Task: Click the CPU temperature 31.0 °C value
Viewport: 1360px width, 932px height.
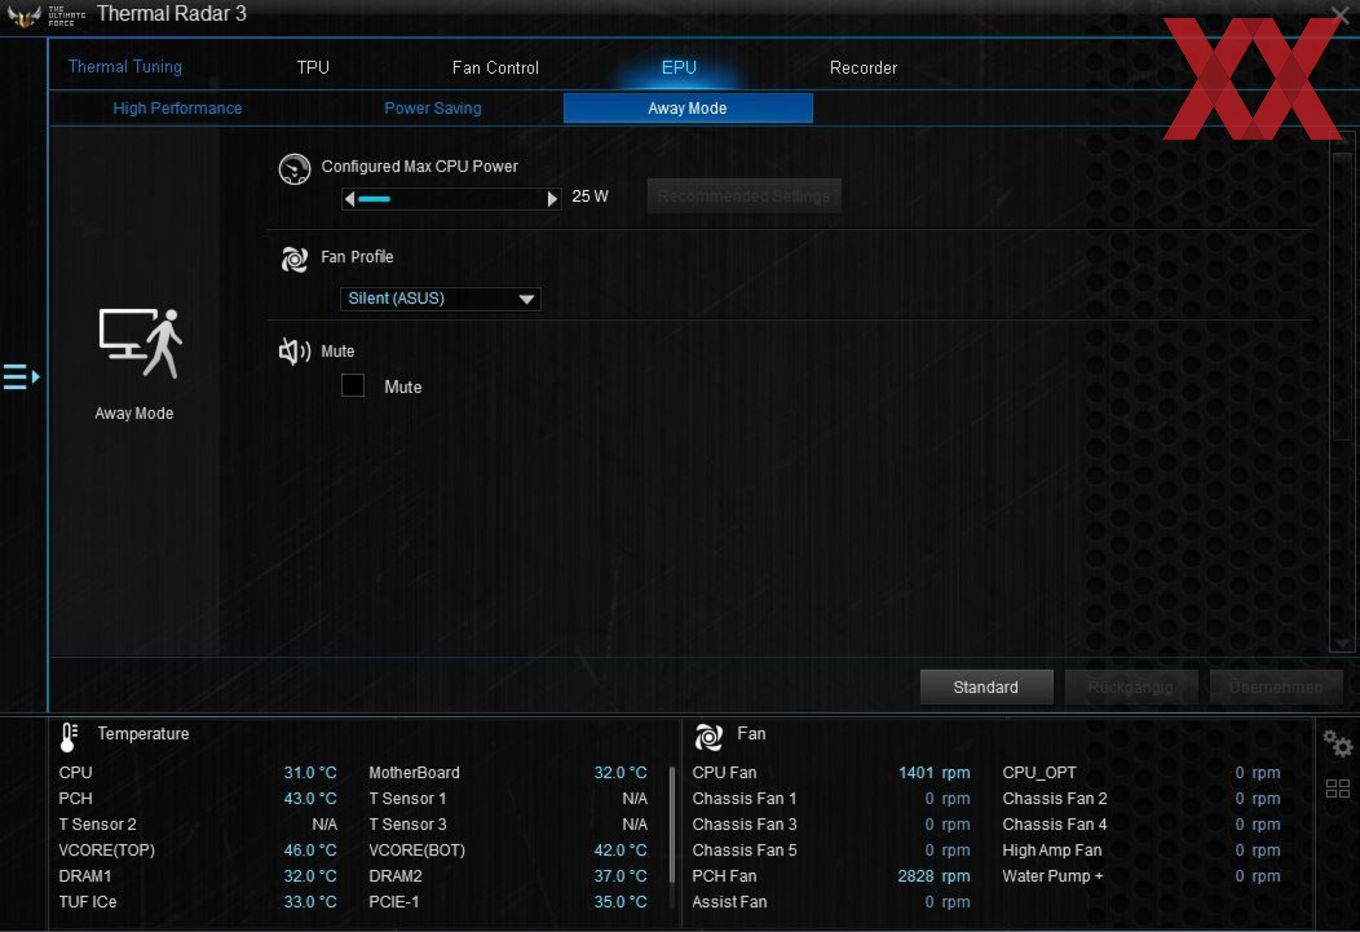Action: [x=310, y=772]
